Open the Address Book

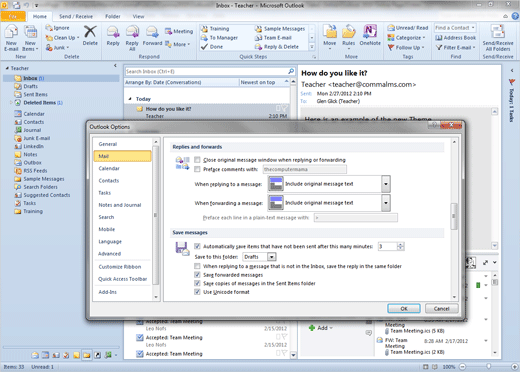click(x=455, y=38)
